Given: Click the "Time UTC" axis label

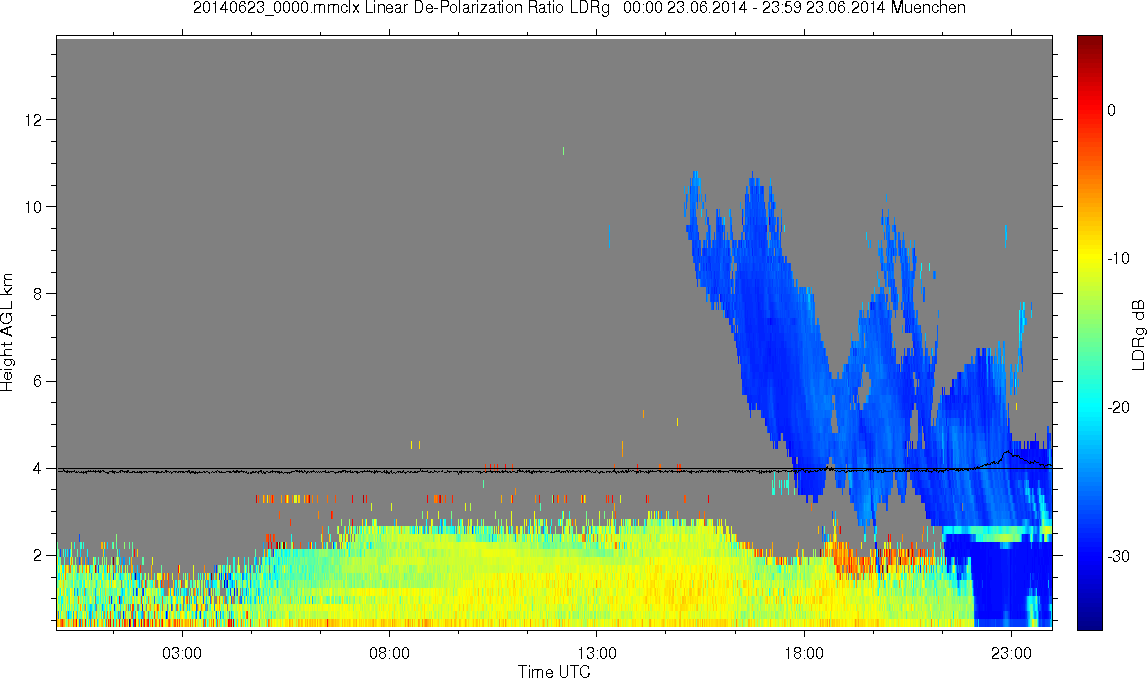Looking at the screenshot, I should click(554, 671).
